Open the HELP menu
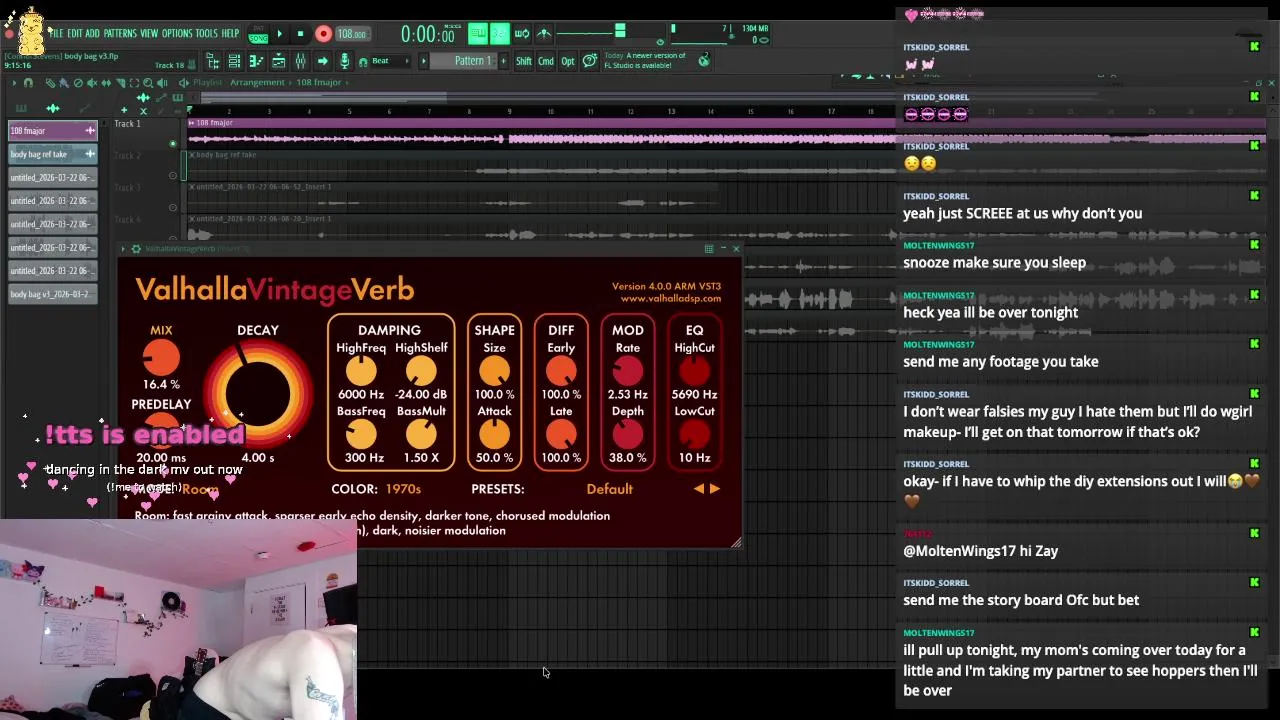Viewport: 1280px width, 720px height. point(230,34)
